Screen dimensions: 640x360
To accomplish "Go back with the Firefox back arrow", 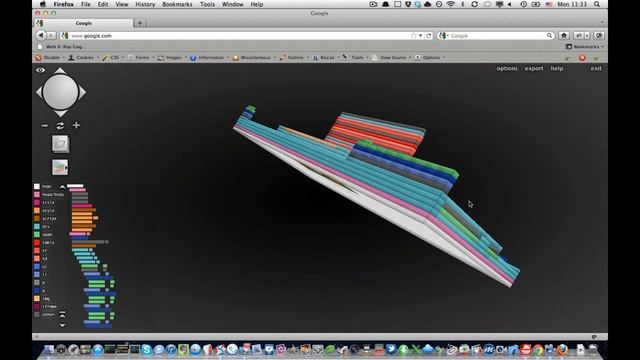I will (40, 36).
